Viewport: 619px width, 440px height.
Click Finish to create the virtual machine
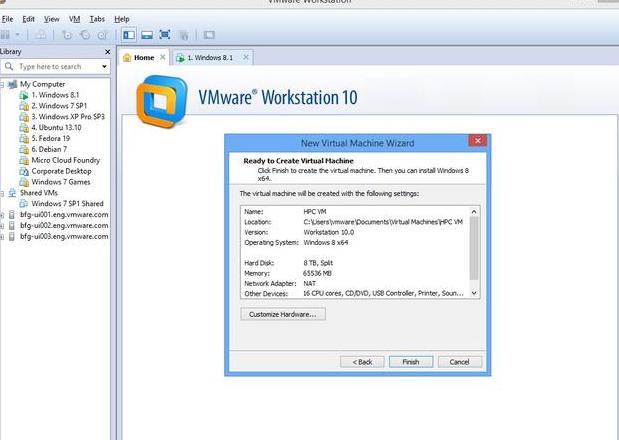[411, 362]
